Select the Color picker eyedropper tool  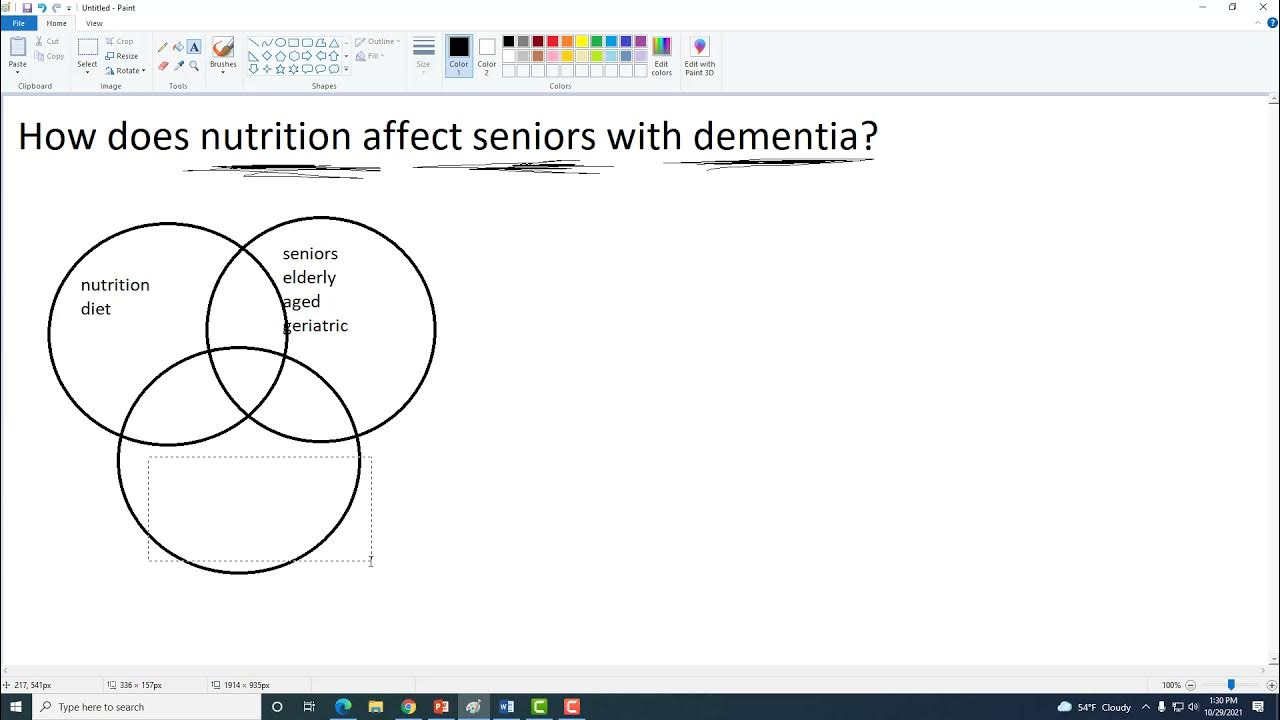[178, 66]
